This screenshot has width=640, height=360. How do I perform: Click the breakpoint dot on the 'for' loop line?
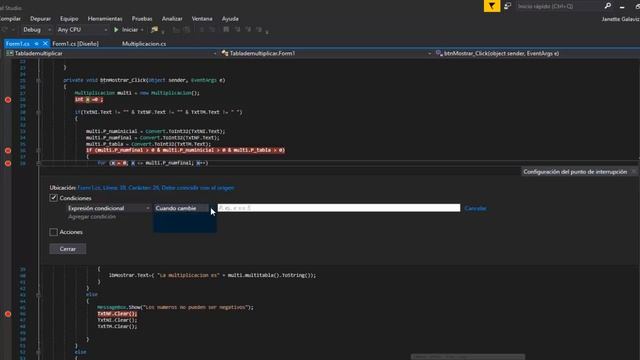8,163
